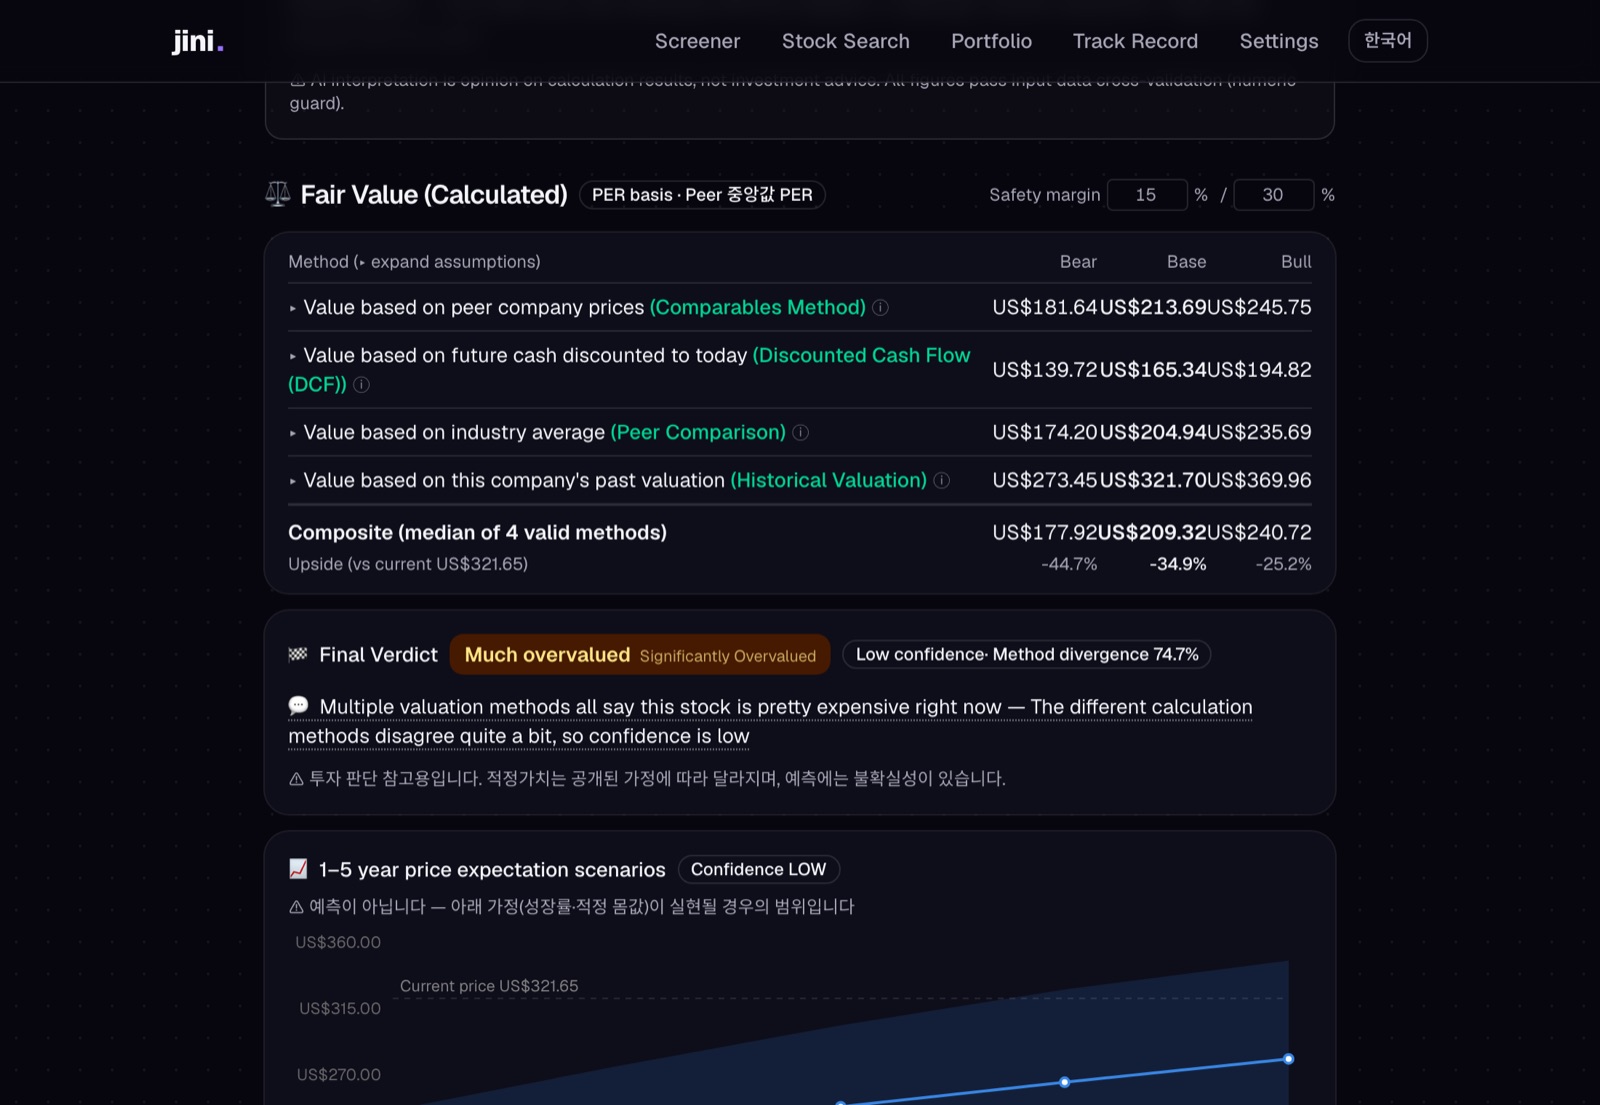
Task: Click the Confidence LOW badge
Action: (x=758, y=869)
